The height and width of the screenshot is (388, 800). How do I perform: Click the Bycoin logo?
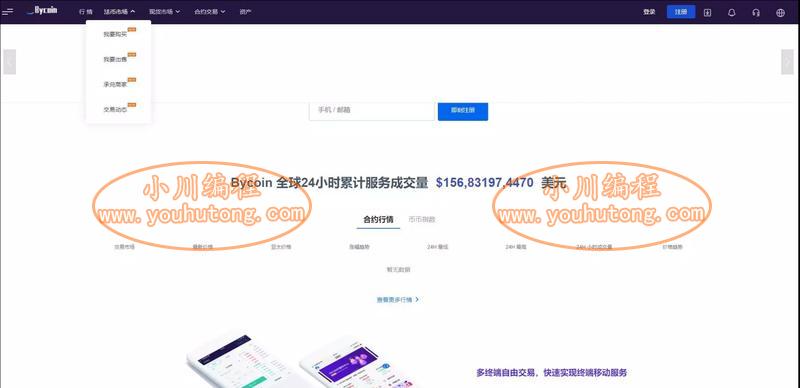(x=42, y=11)
